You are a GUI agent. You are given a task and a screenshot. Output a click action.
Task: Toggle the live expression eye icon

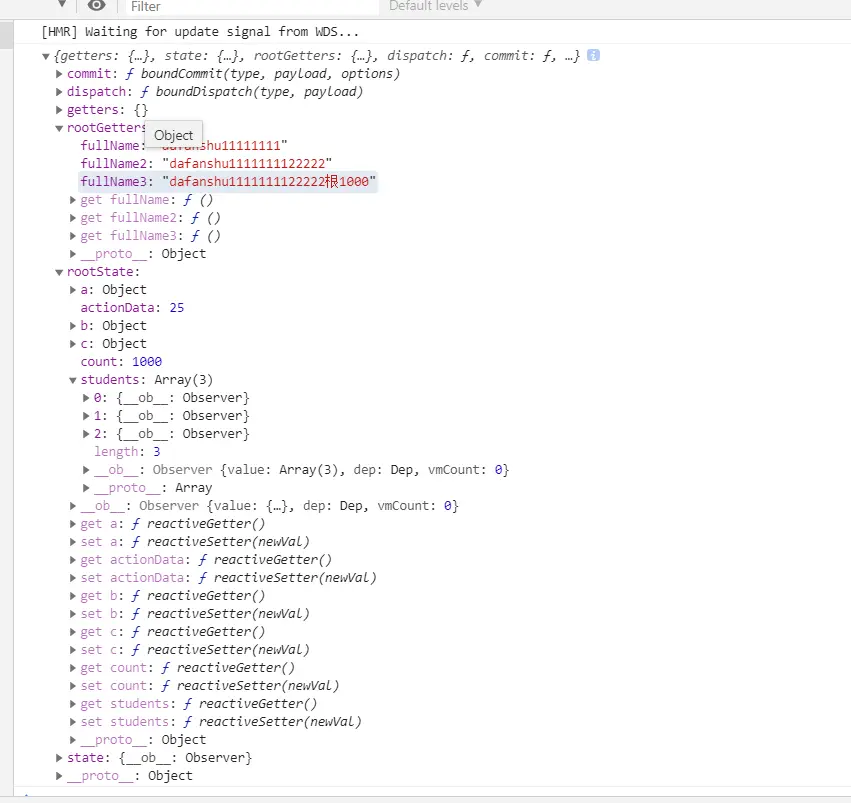(x=97, y=5)
